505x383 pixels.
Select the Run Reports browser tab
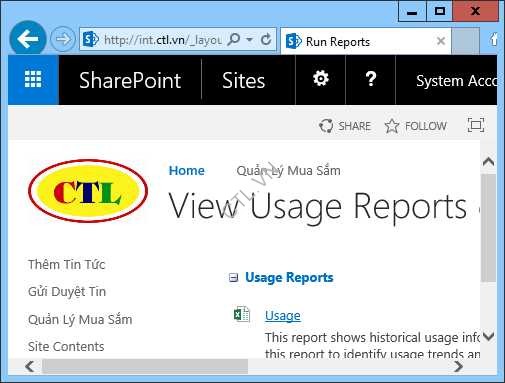(366, 41)
